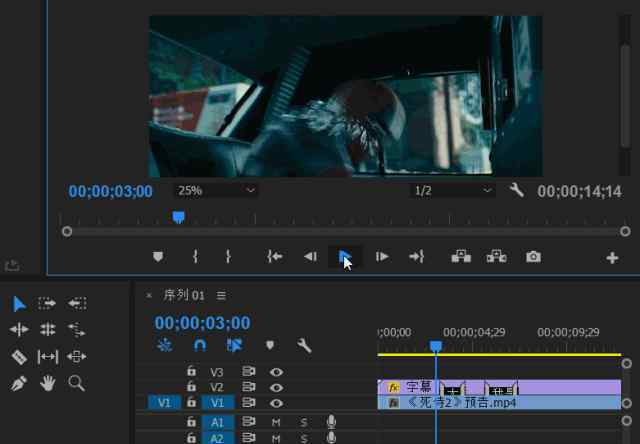Pick the Zoom magnifier tool
The image size is (640, 444).
click(76, 383)
